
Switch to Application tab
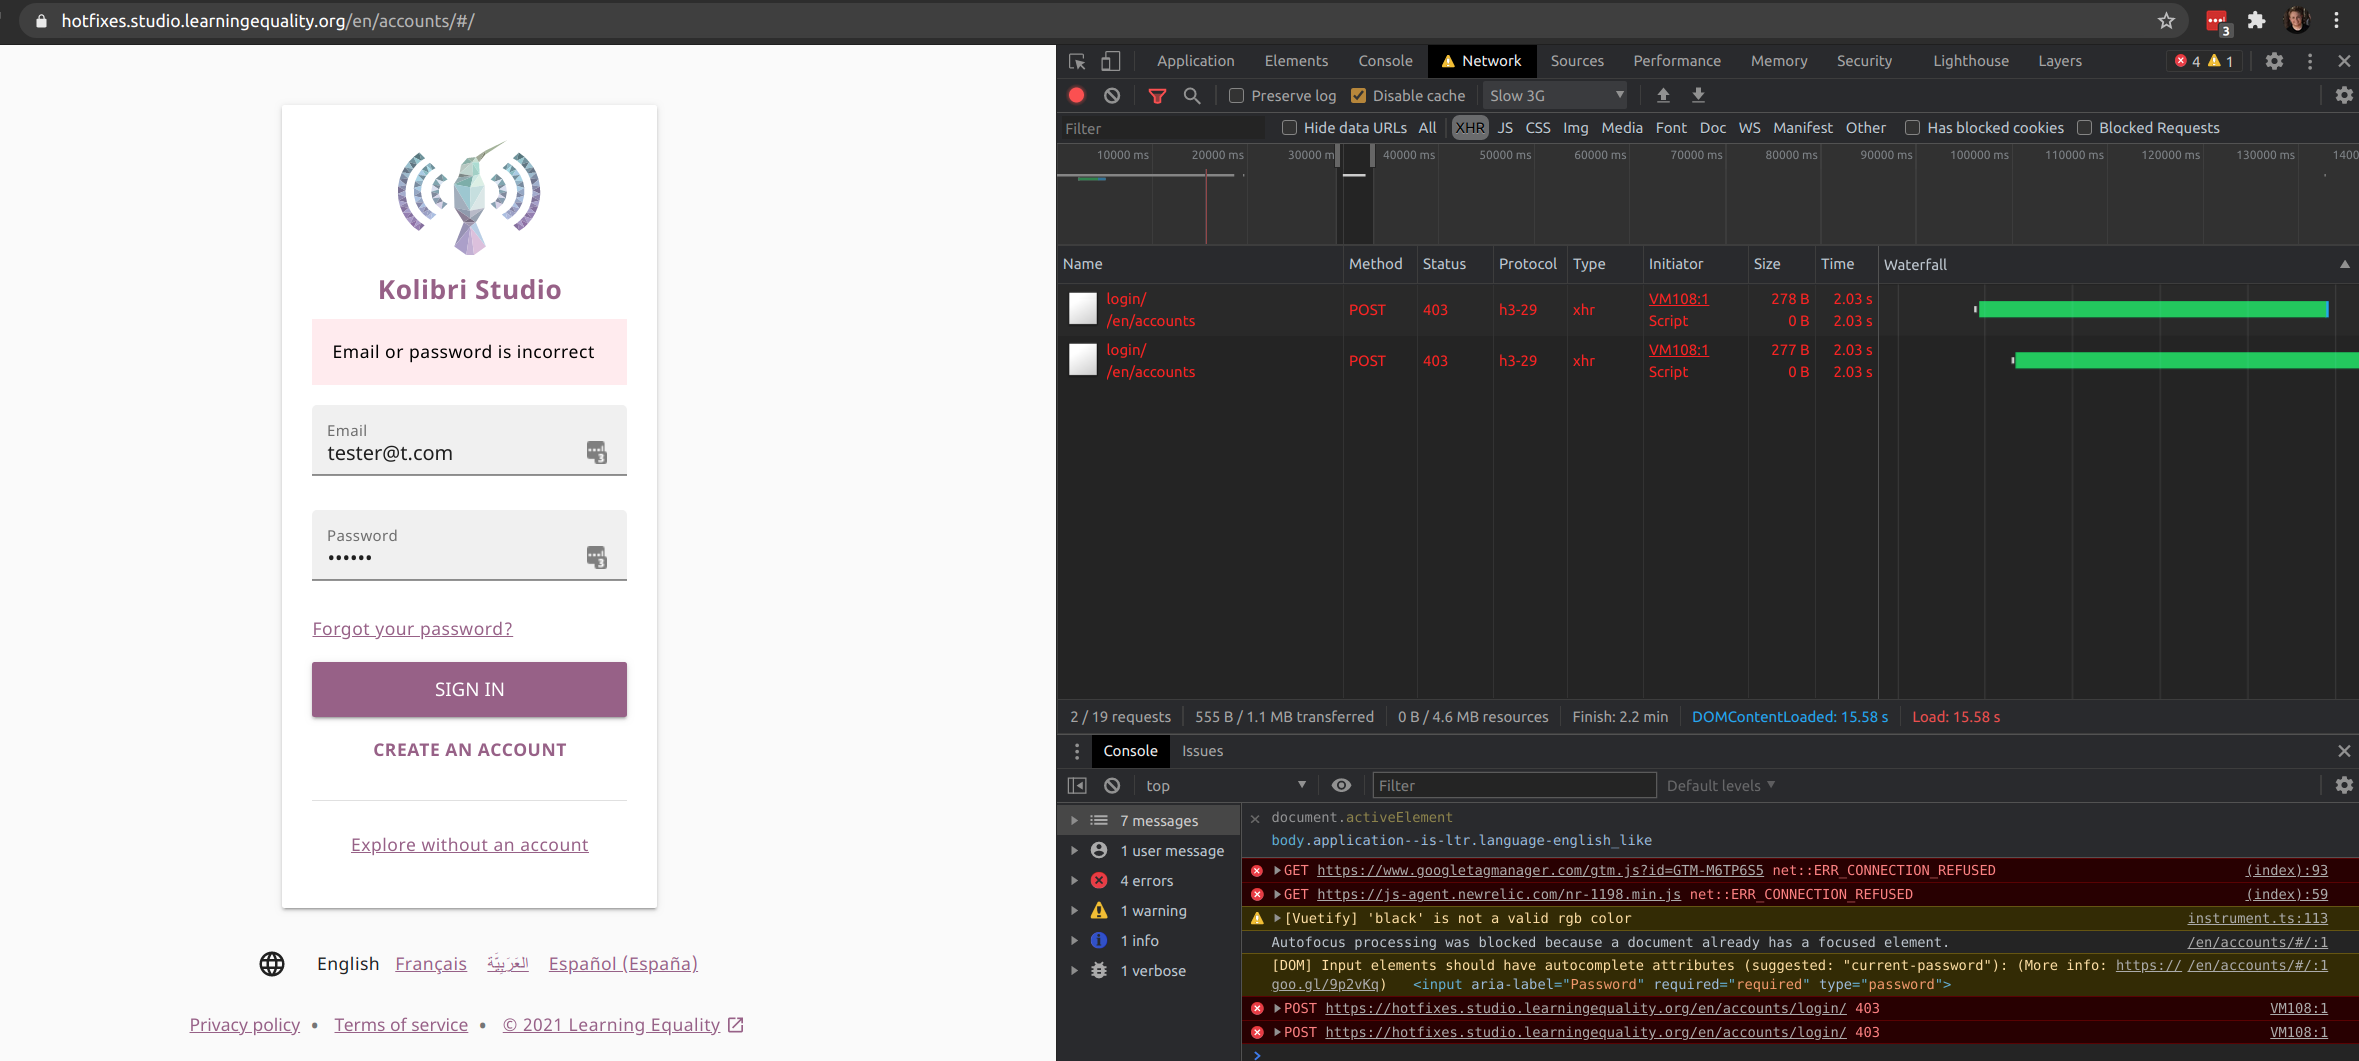(1195, 61)
